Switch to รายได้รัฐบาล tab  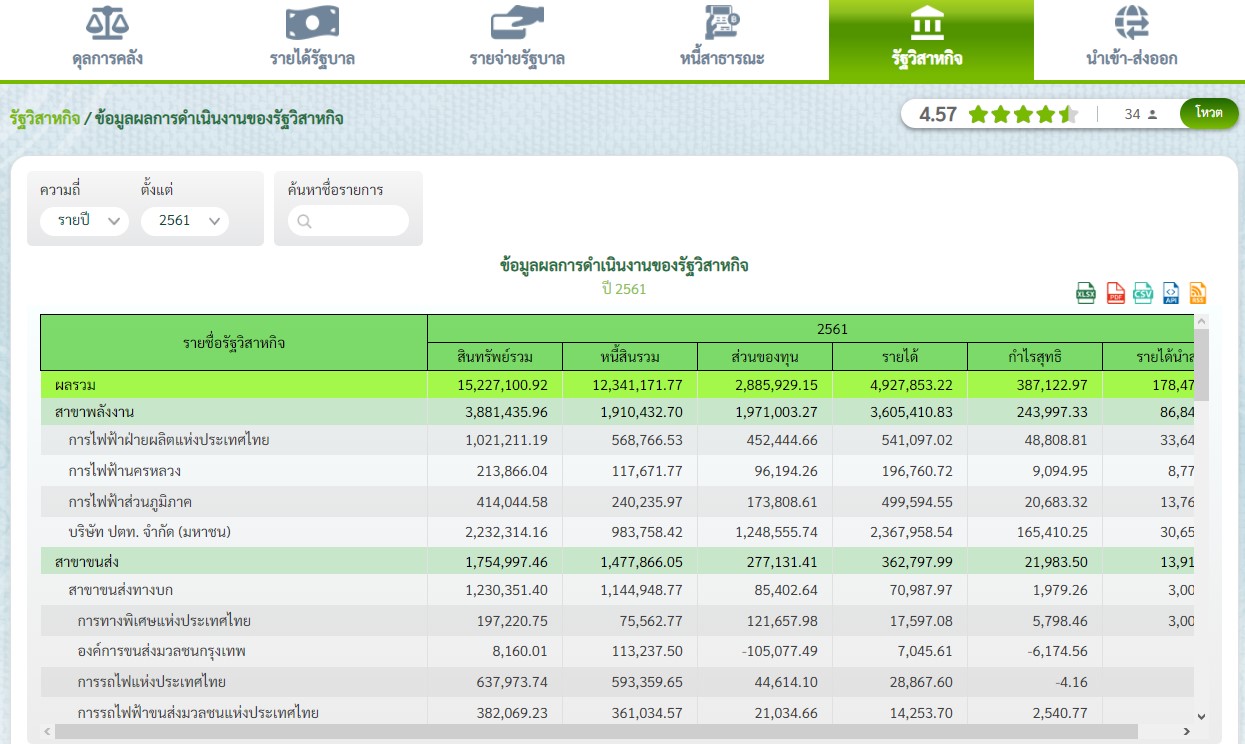point(312,40)
